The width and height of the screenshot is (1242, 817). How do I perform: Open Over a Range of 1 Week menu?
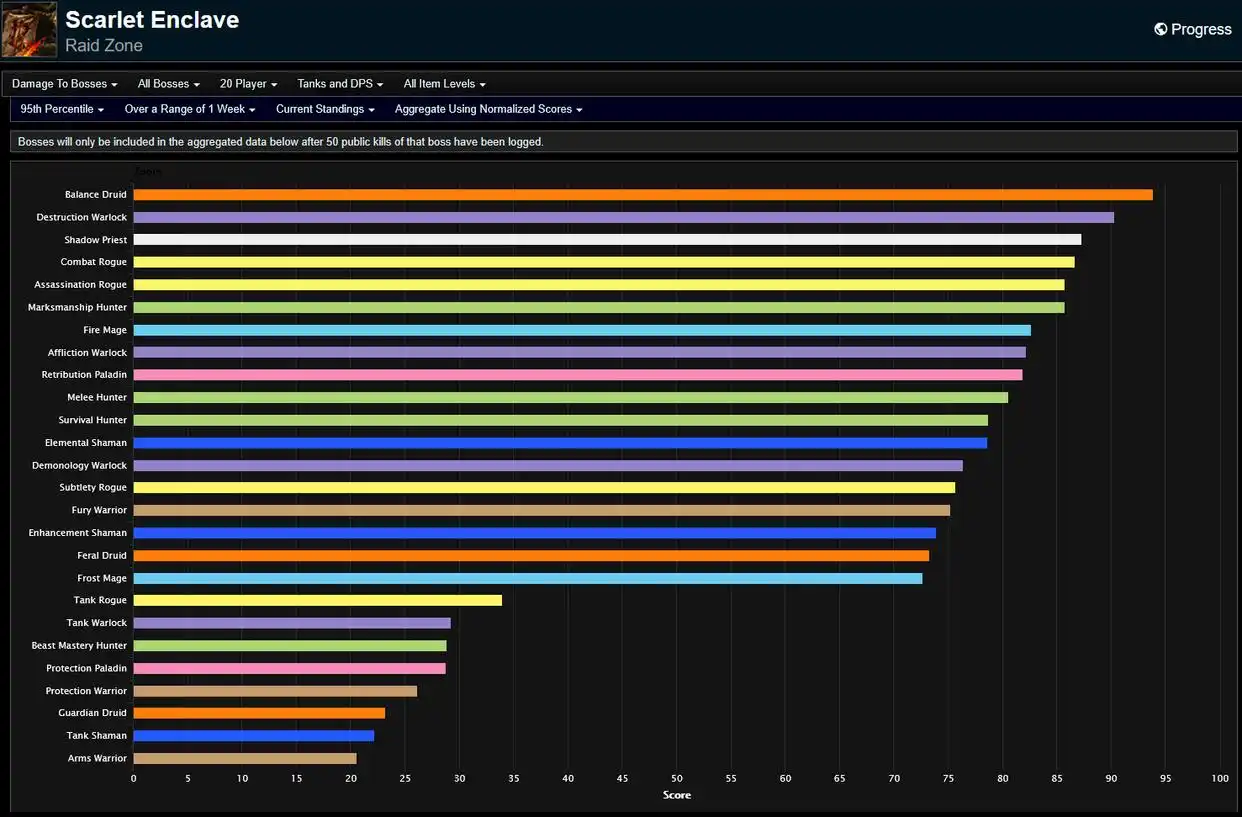click(x=190, y=109)
